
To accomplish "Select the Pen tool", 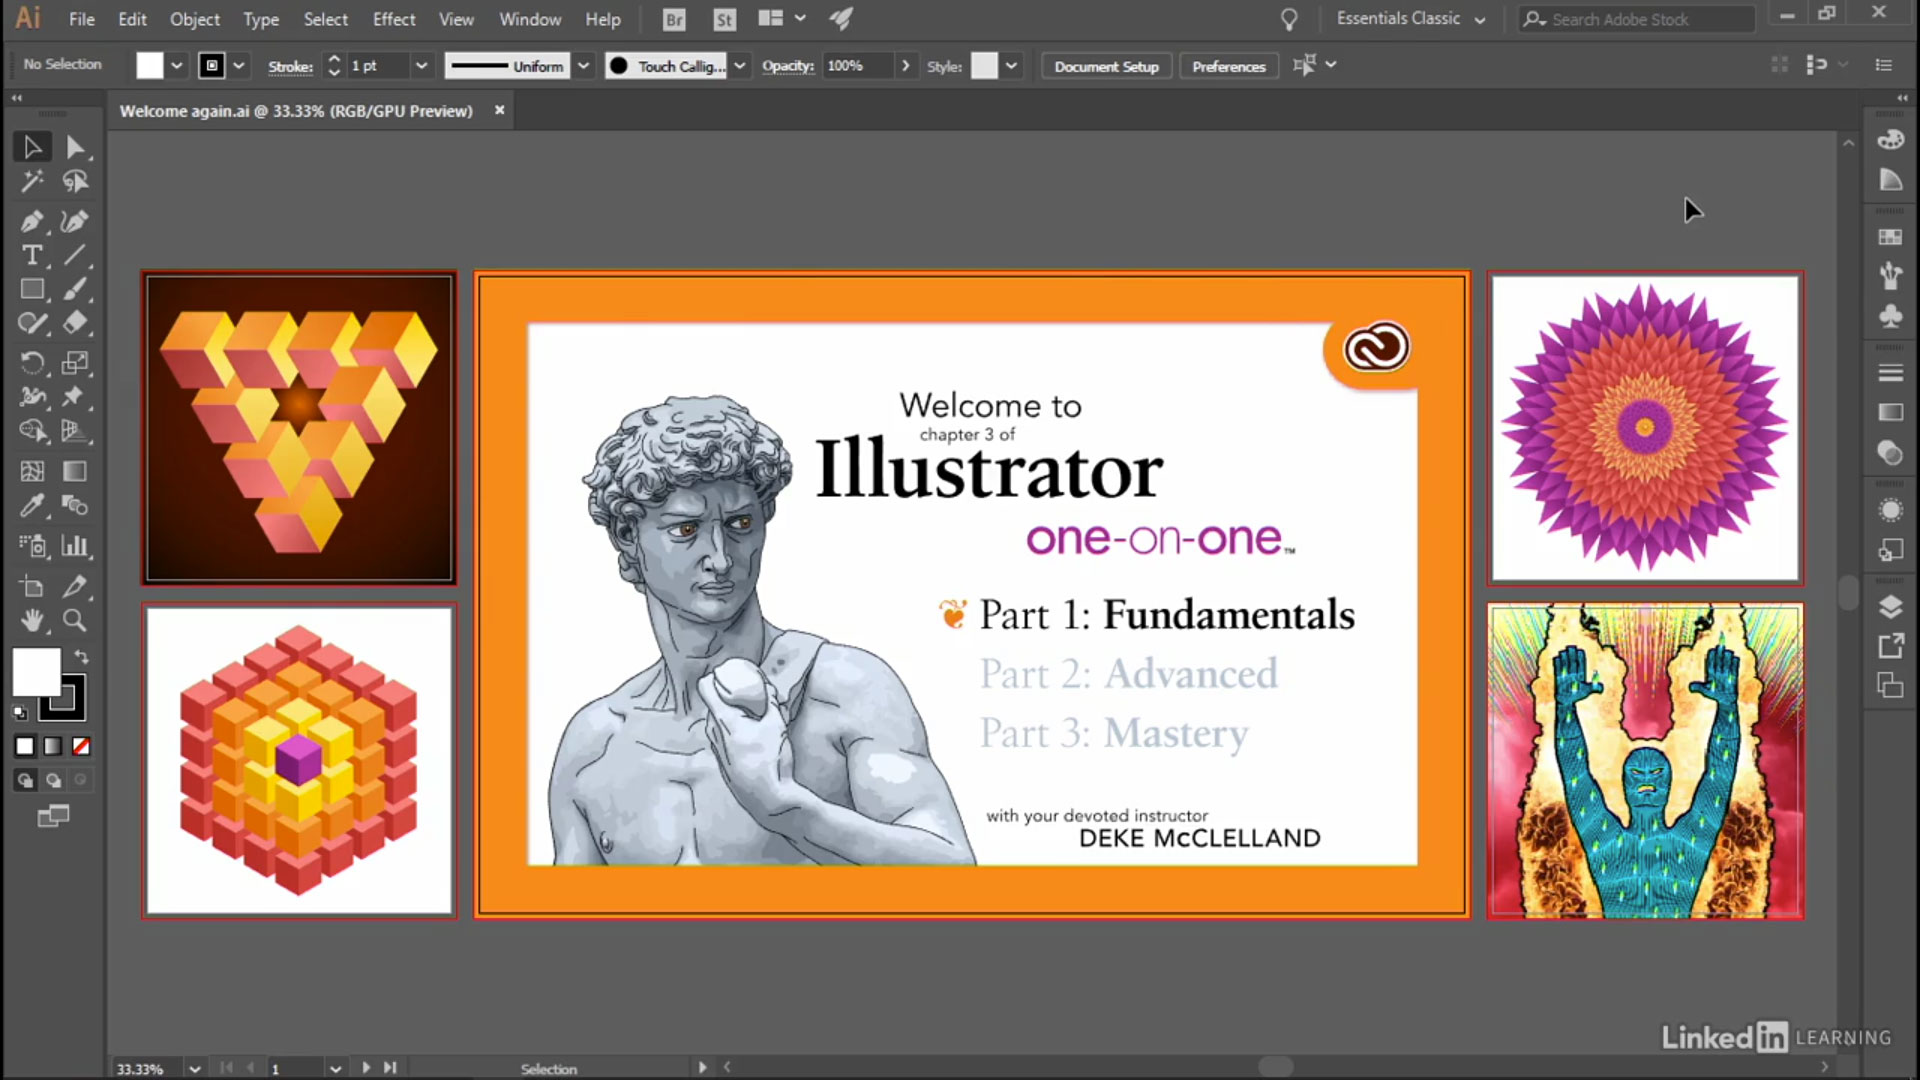I will [32, 221].
